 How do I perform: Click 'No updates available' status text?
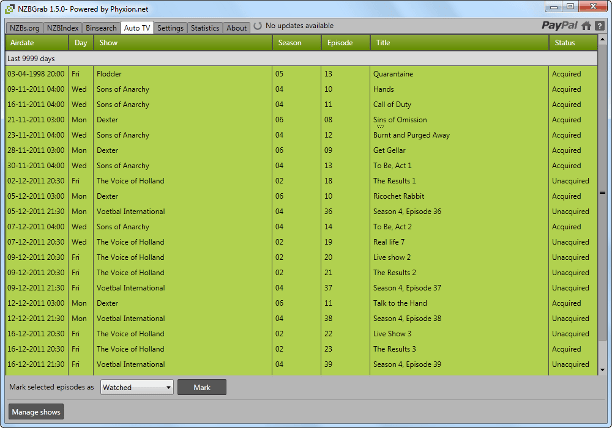point(299,26)
